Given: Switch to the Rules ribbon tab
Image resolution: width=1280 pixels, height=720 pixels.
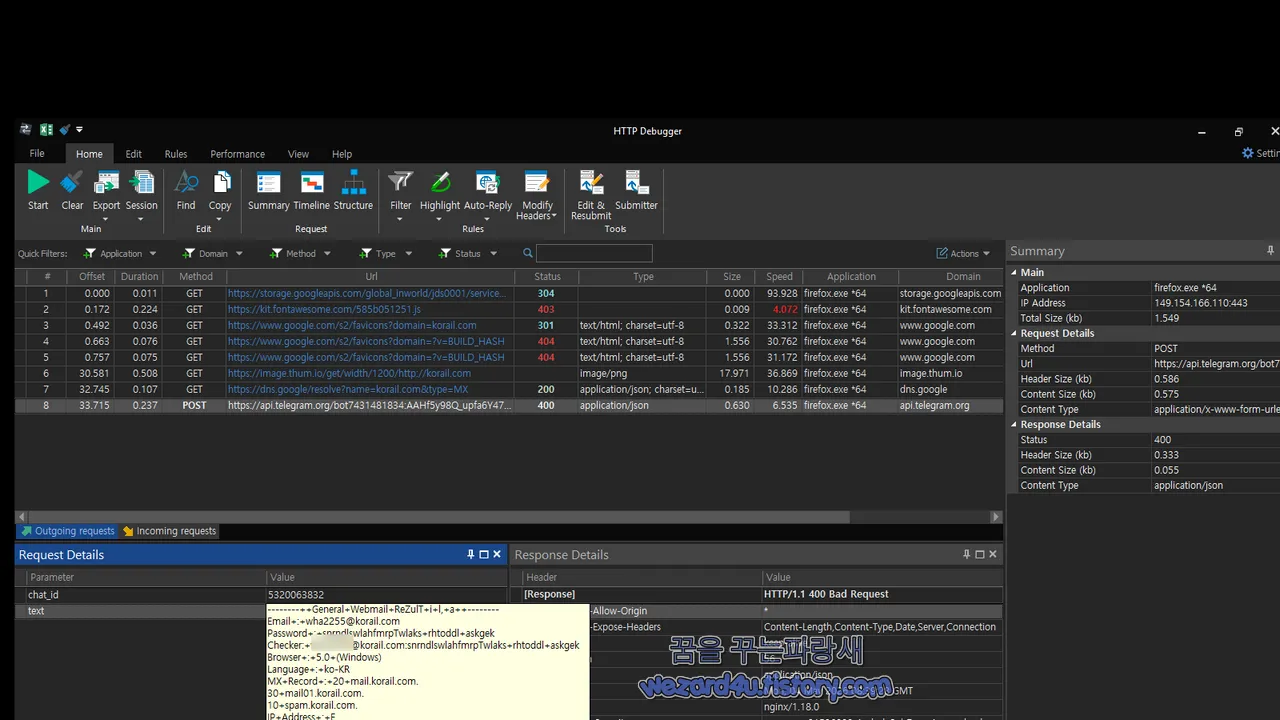Looking at the screenshot, I should tap(176, 154).
